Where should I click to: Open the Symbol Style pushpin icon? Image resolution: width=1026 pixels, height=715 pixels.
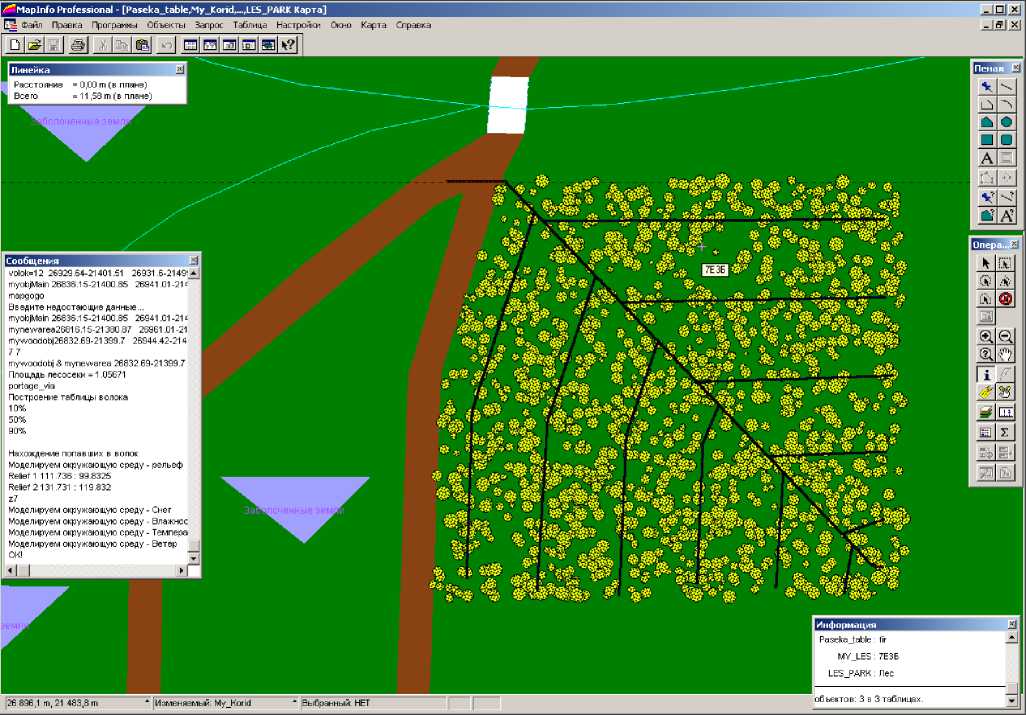point(987,197)
